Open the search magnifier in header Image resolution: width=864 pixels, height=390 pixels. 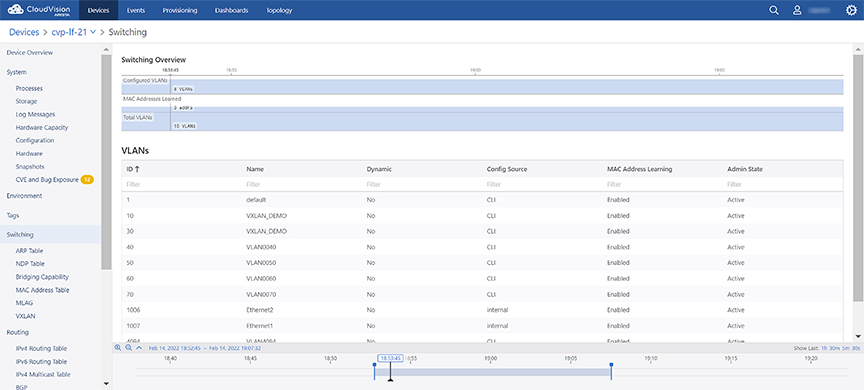(x=774, y=10)
